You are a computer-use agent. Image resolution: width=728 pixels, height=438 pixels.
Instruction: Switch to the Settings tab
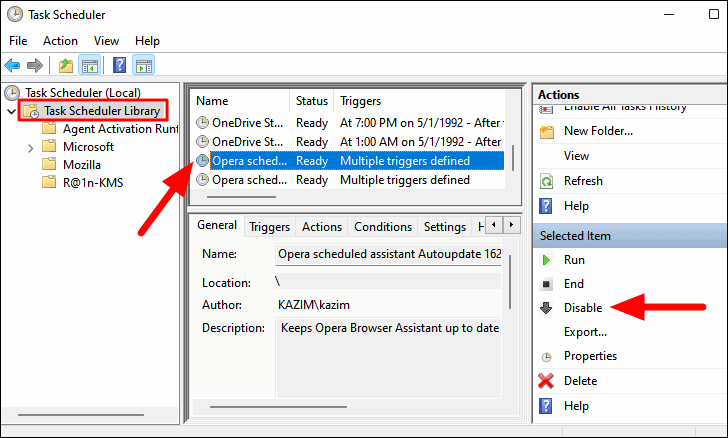pos(445,227)
